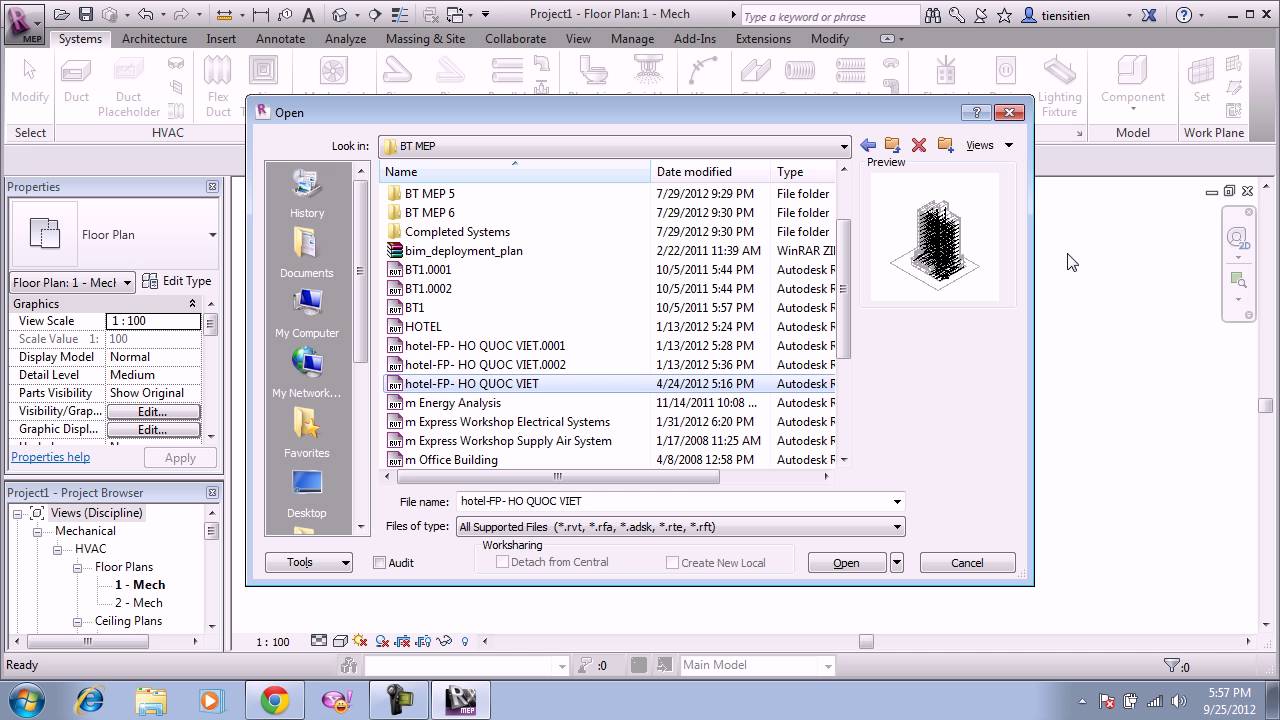
Task: Click Edit button for Visibility/Graphics overrides
Action: [x=152, y=412]
